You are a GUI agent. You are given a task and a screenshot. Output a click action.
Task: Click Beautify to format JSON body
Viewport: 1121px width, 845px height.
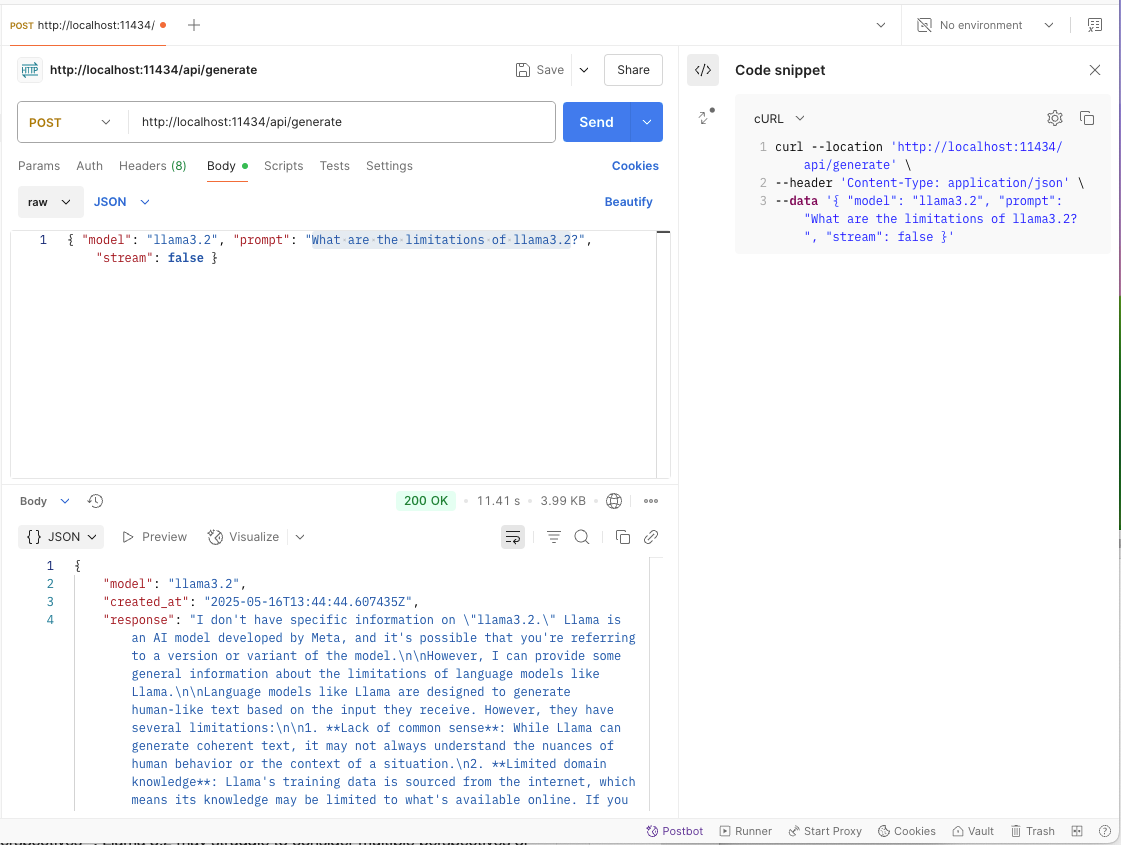point(628,202)
